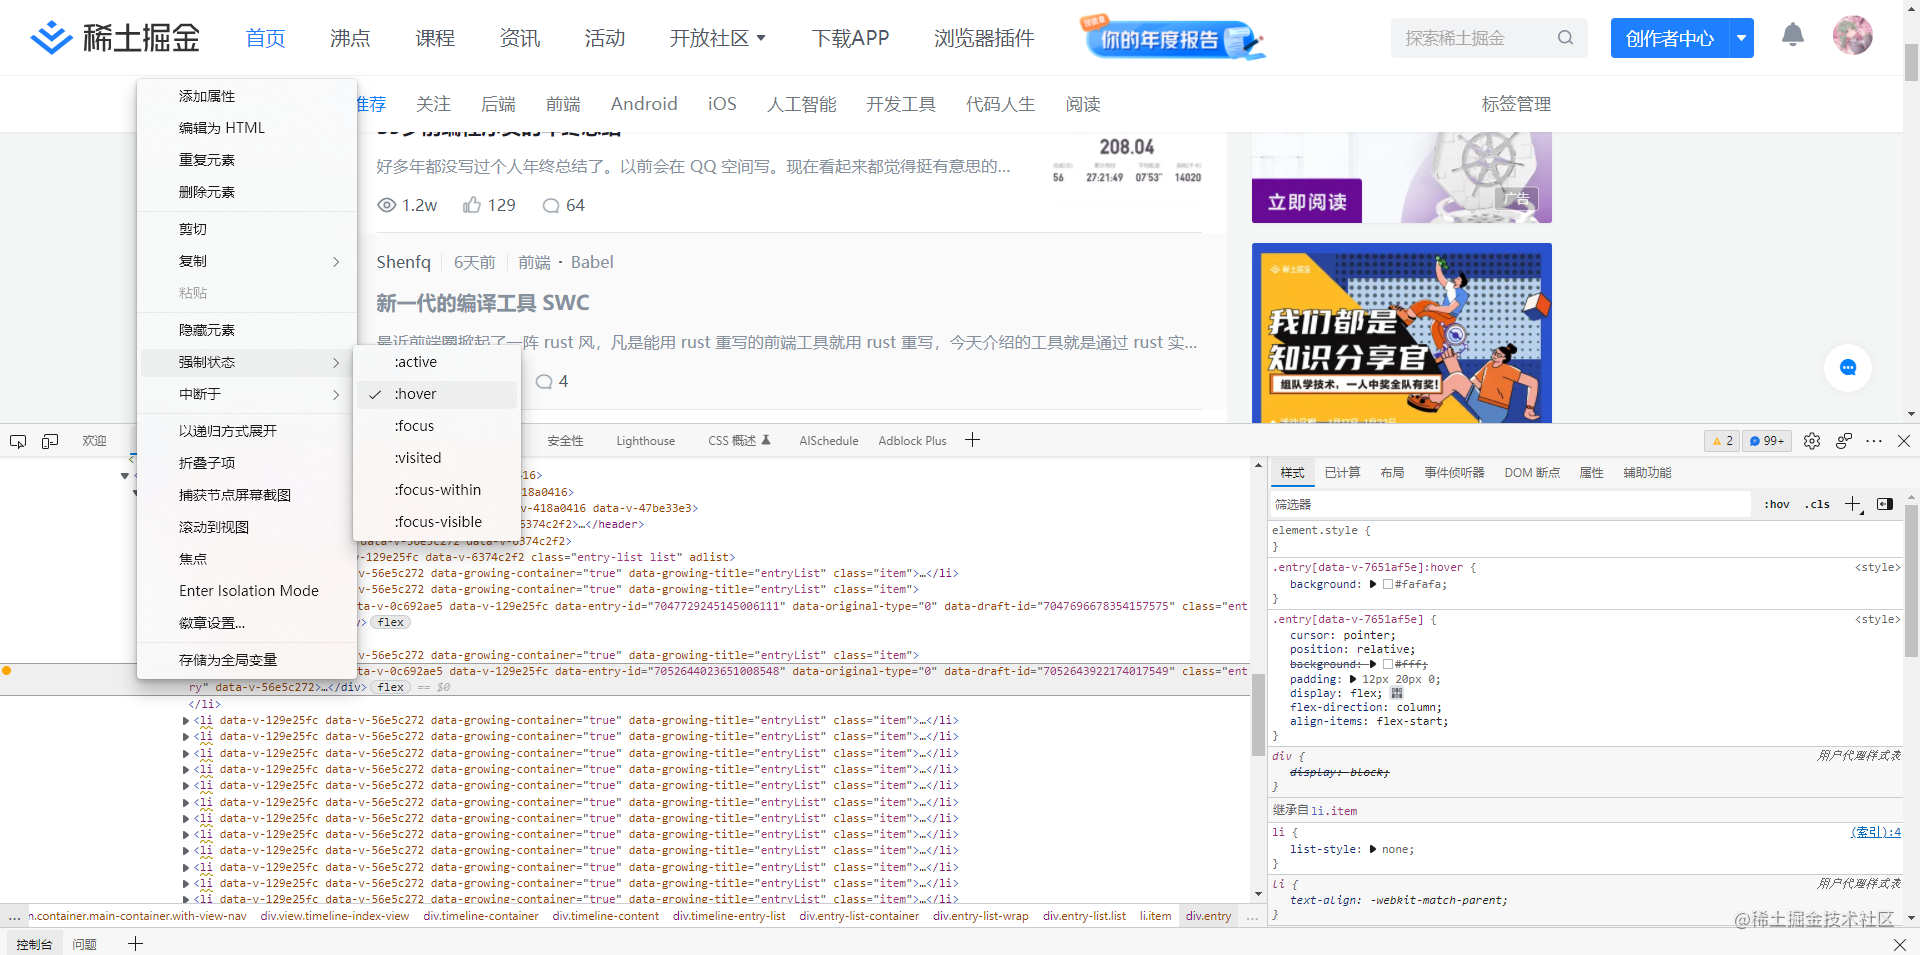Toggle the :focus-within forced state

(437, 490)
